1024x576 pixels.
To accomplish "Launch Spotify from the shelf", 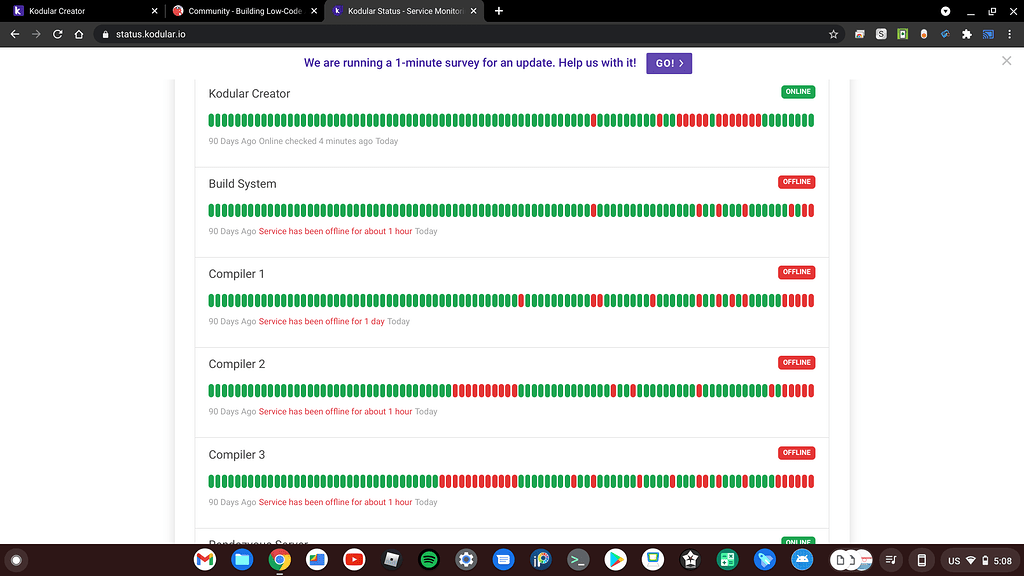I will click(x=428, y=560).
